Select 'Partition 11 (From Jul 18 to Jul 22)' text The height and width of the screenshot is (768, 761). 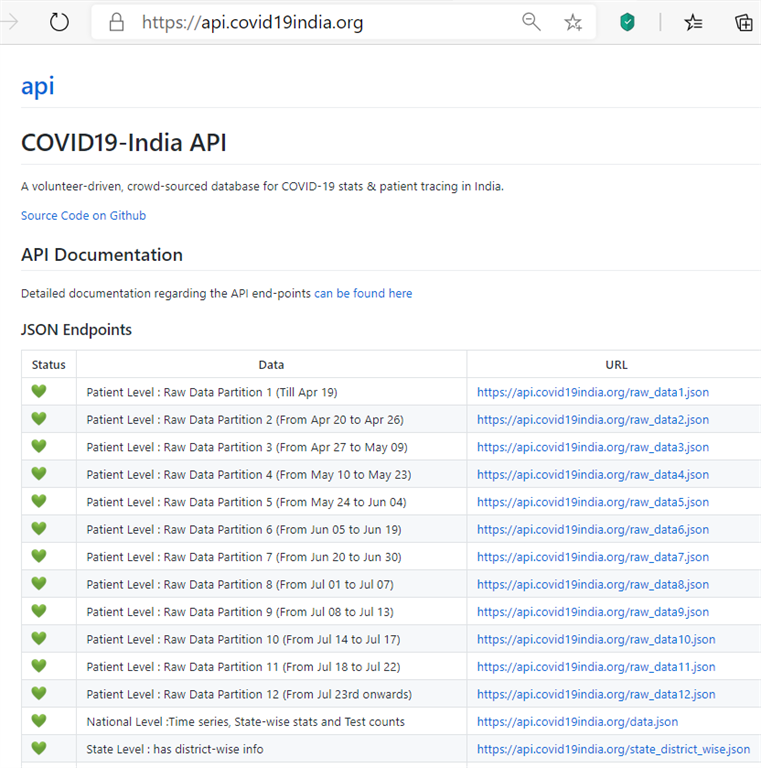[309, 667]
